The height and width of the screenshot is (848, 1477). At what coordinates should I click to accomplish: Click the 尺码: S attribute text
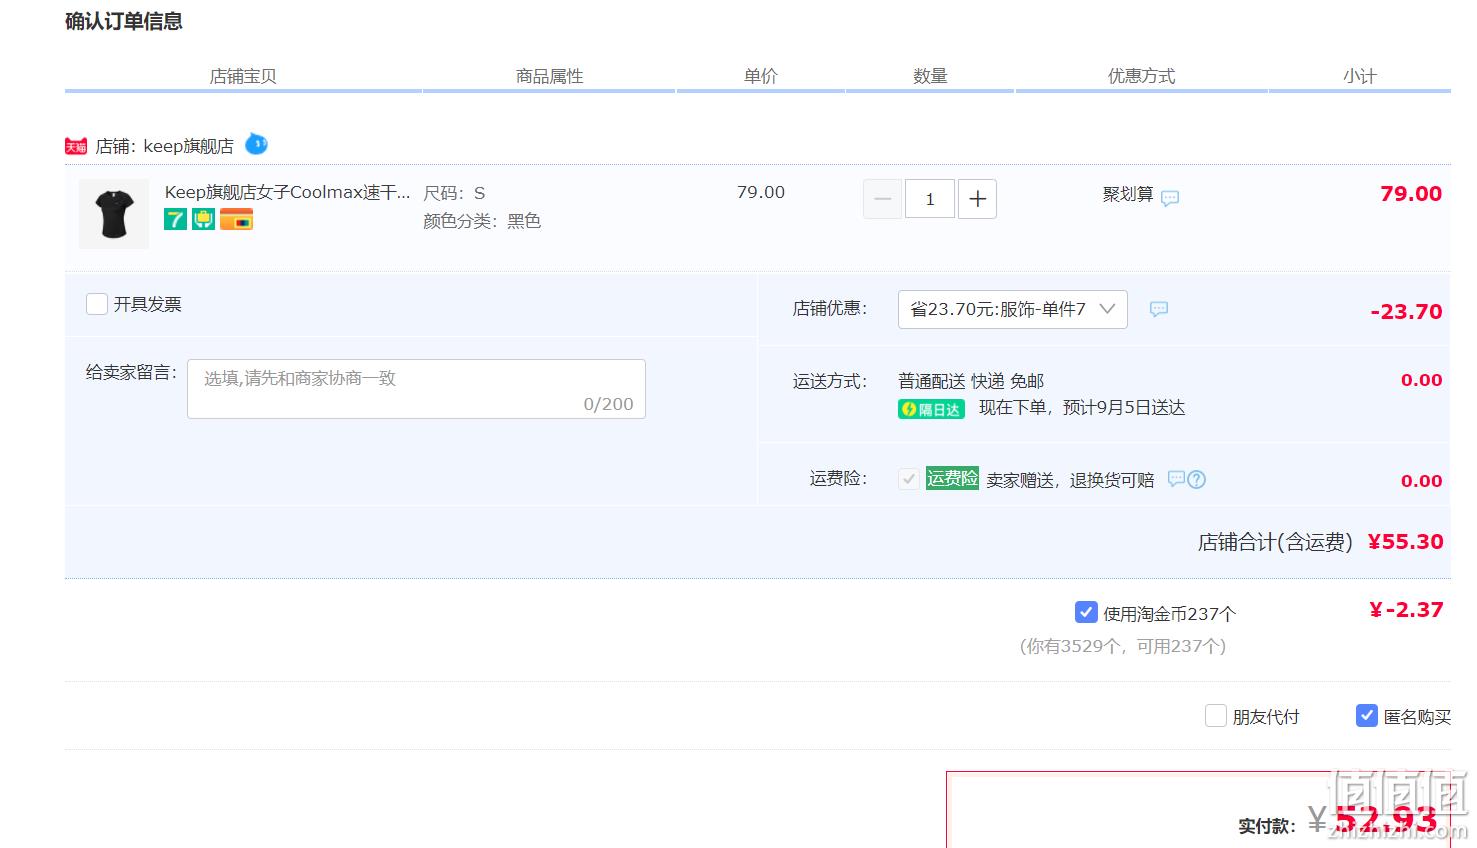coord(454,193)
